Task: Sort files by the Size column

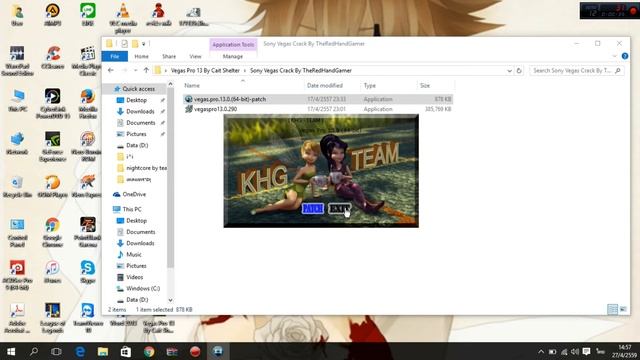Action: [x=425, y=85]
